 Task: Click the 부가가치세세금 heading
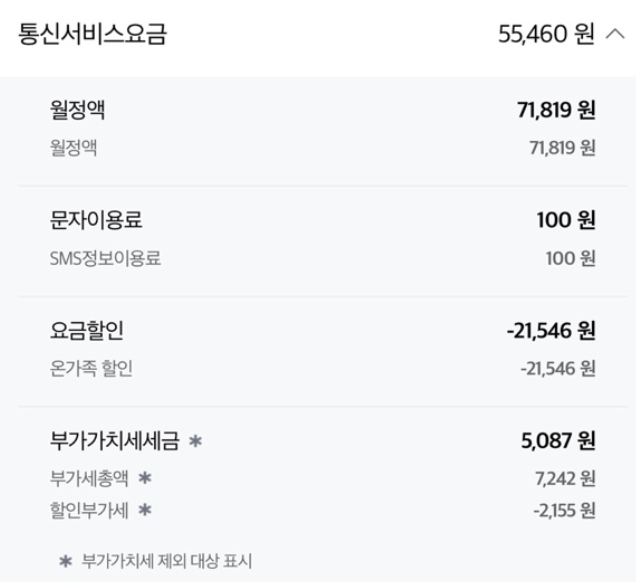(114, 441)
